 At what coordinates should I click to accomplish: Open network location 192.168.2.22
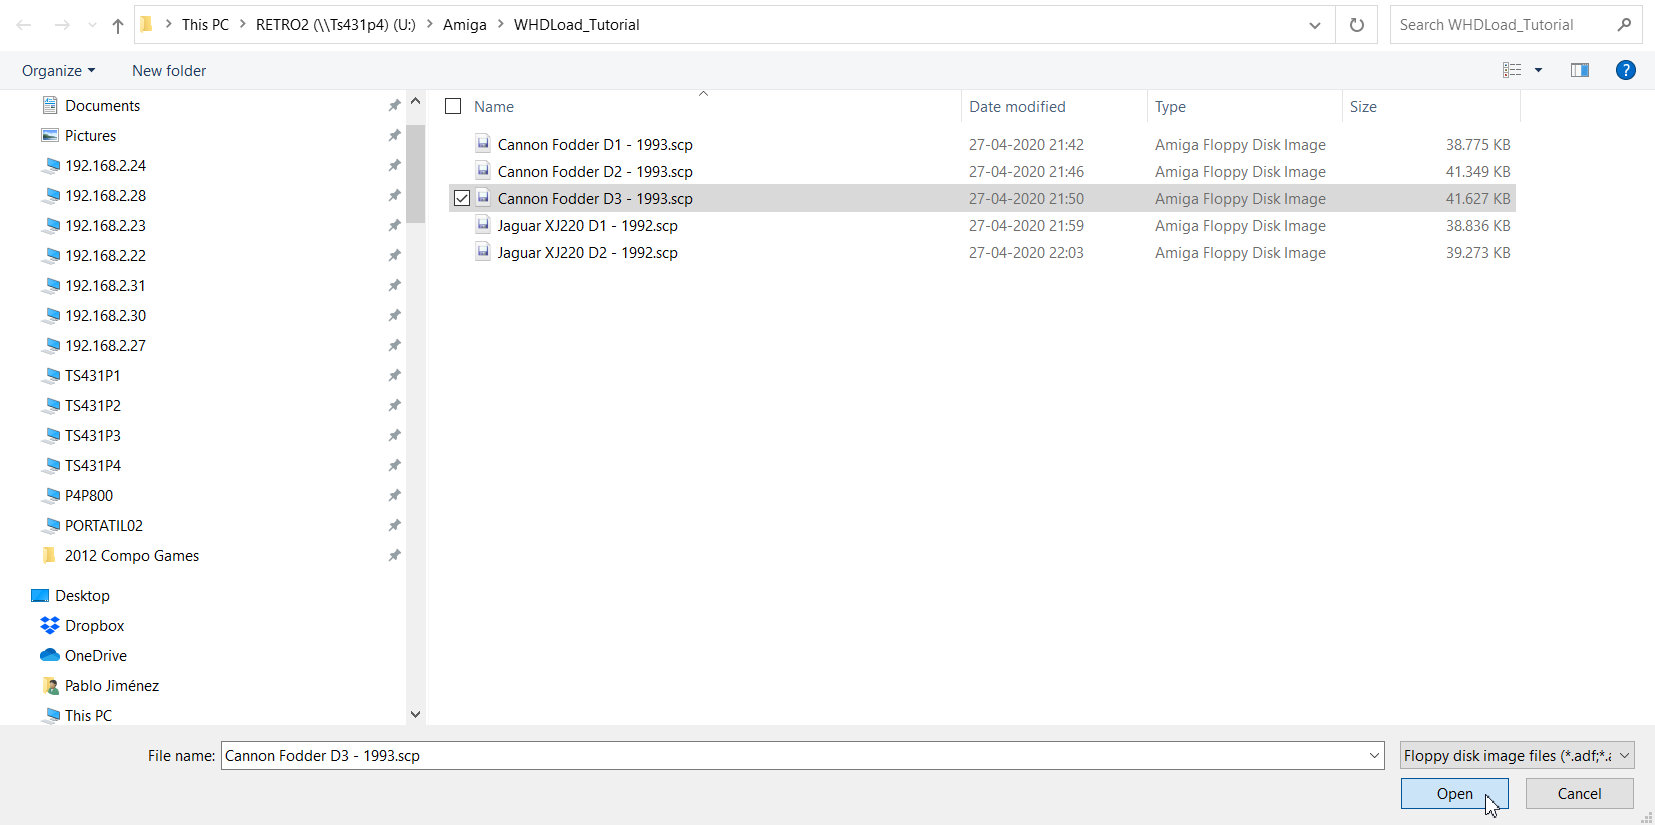point(105,256)
